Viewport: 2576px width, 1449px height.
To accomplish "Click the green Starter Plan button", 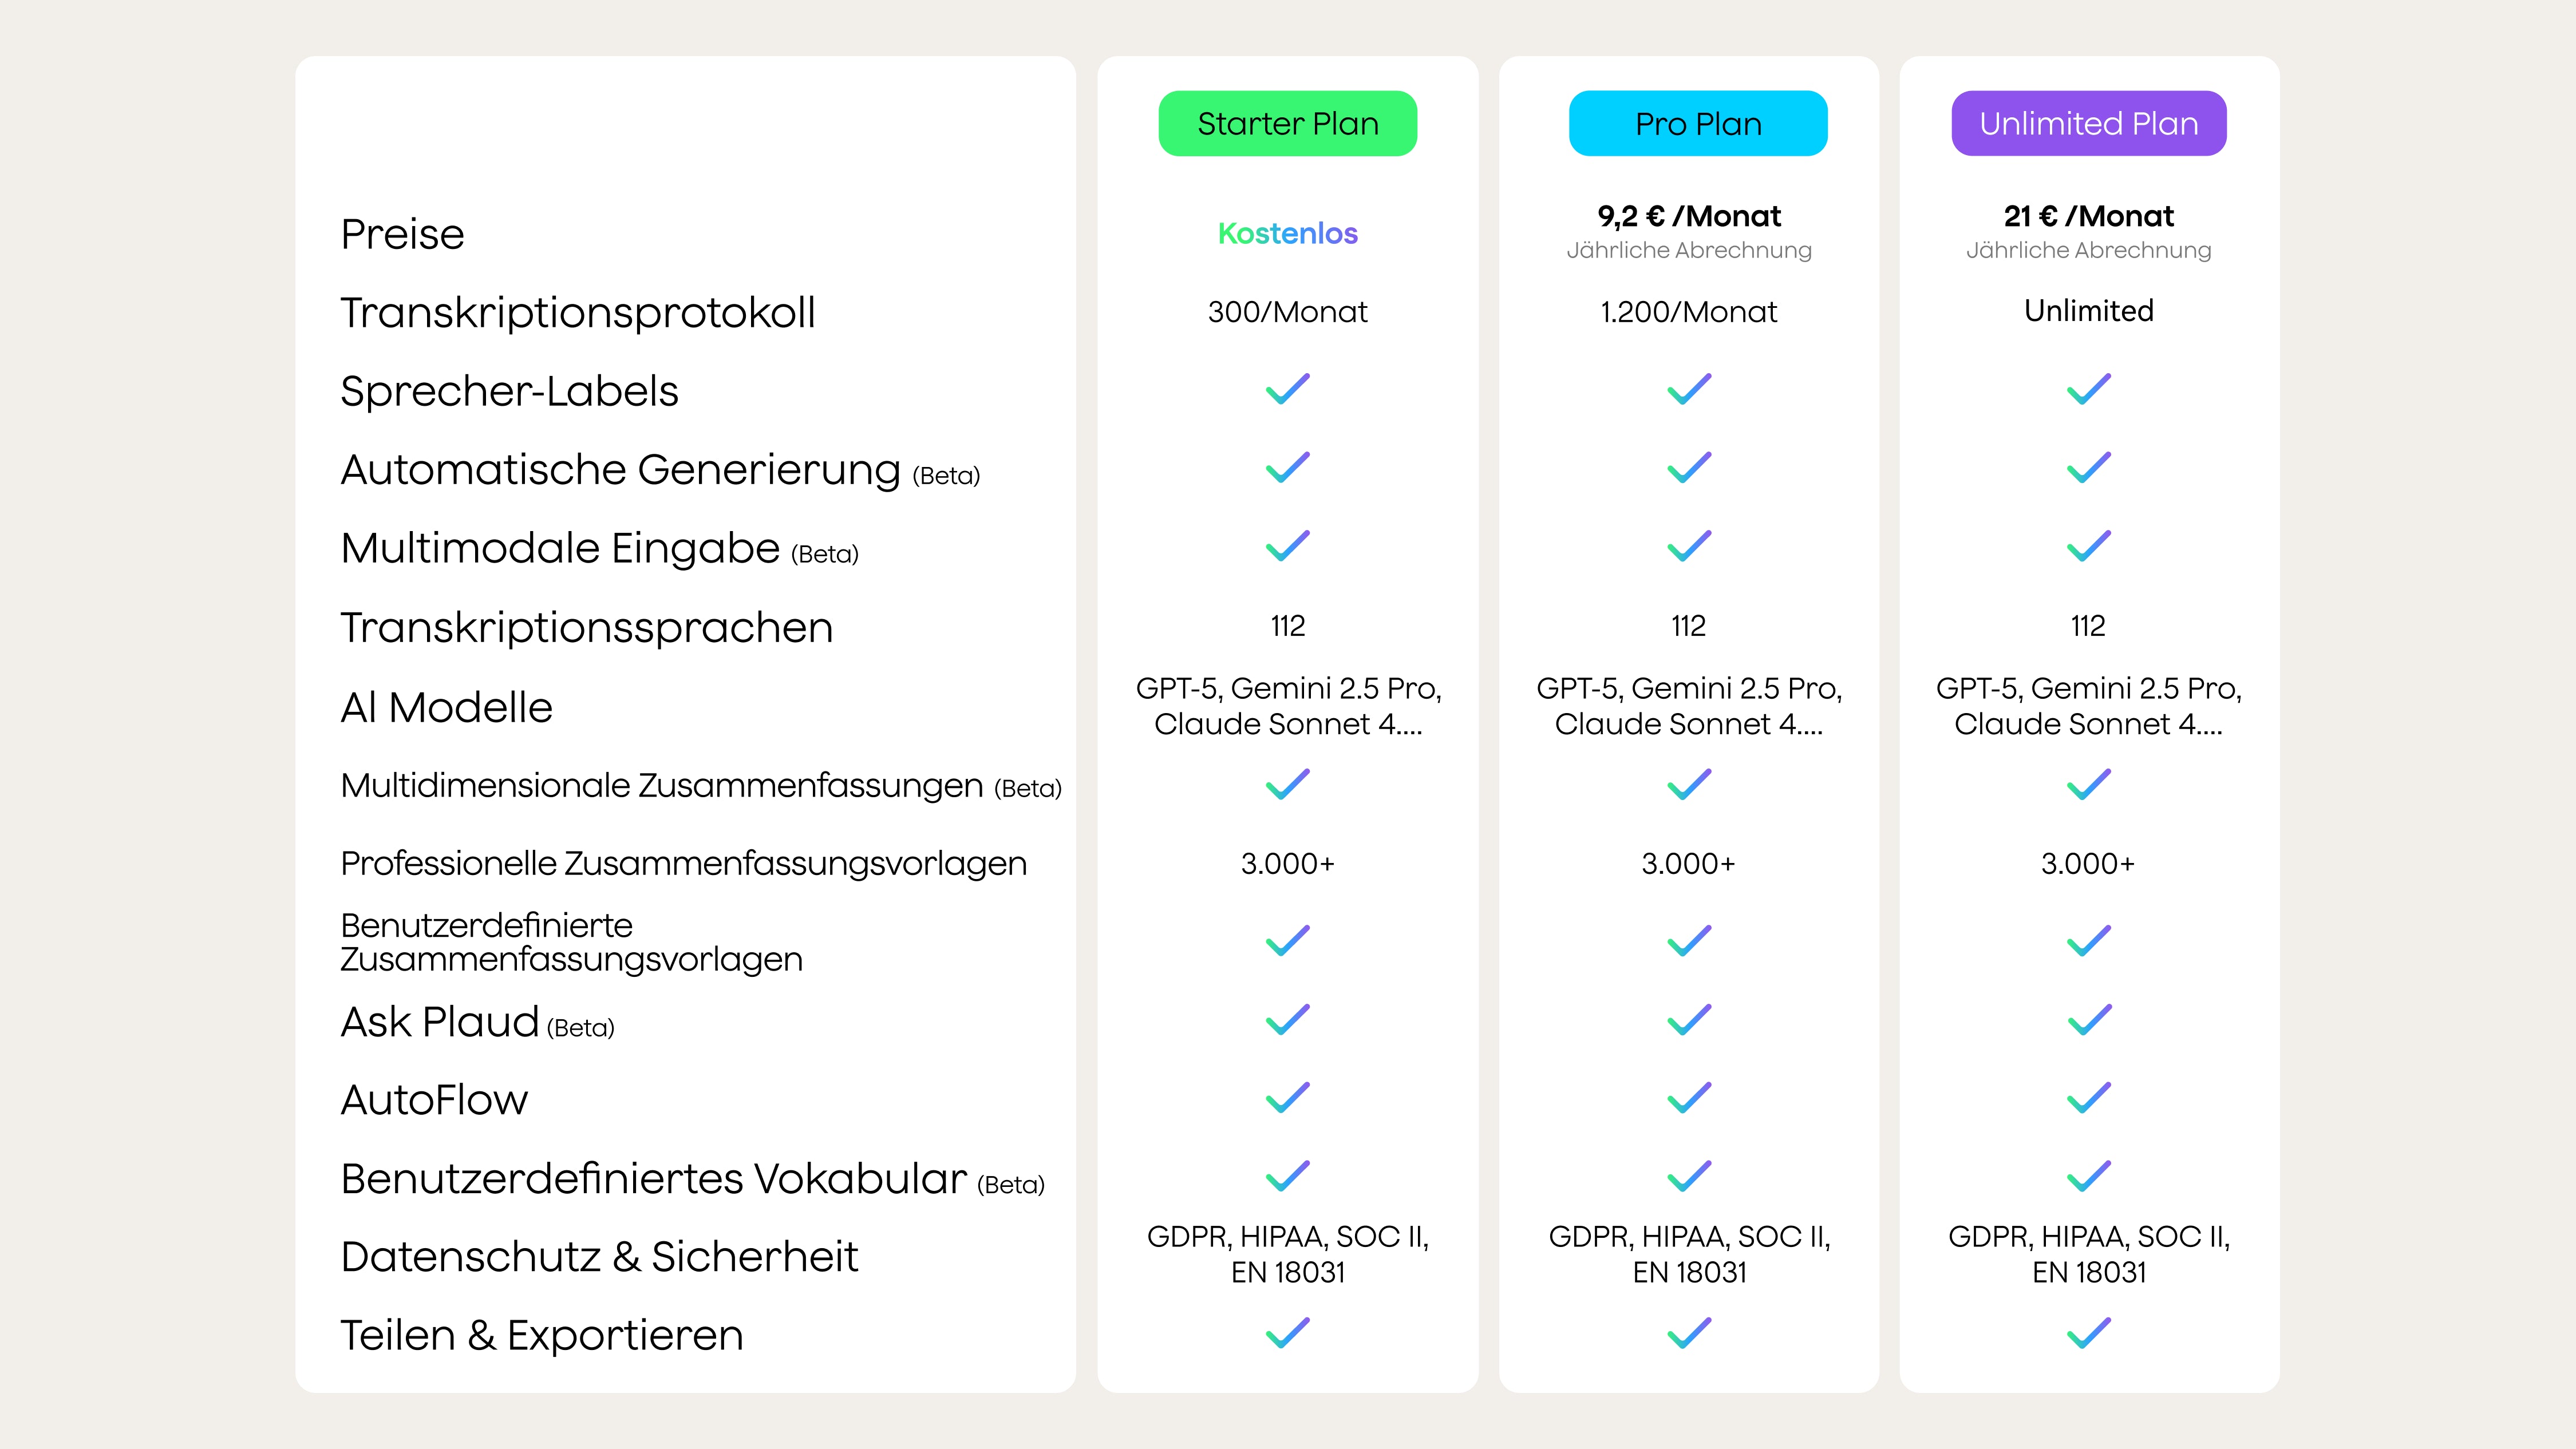I will coord(1287,124).
